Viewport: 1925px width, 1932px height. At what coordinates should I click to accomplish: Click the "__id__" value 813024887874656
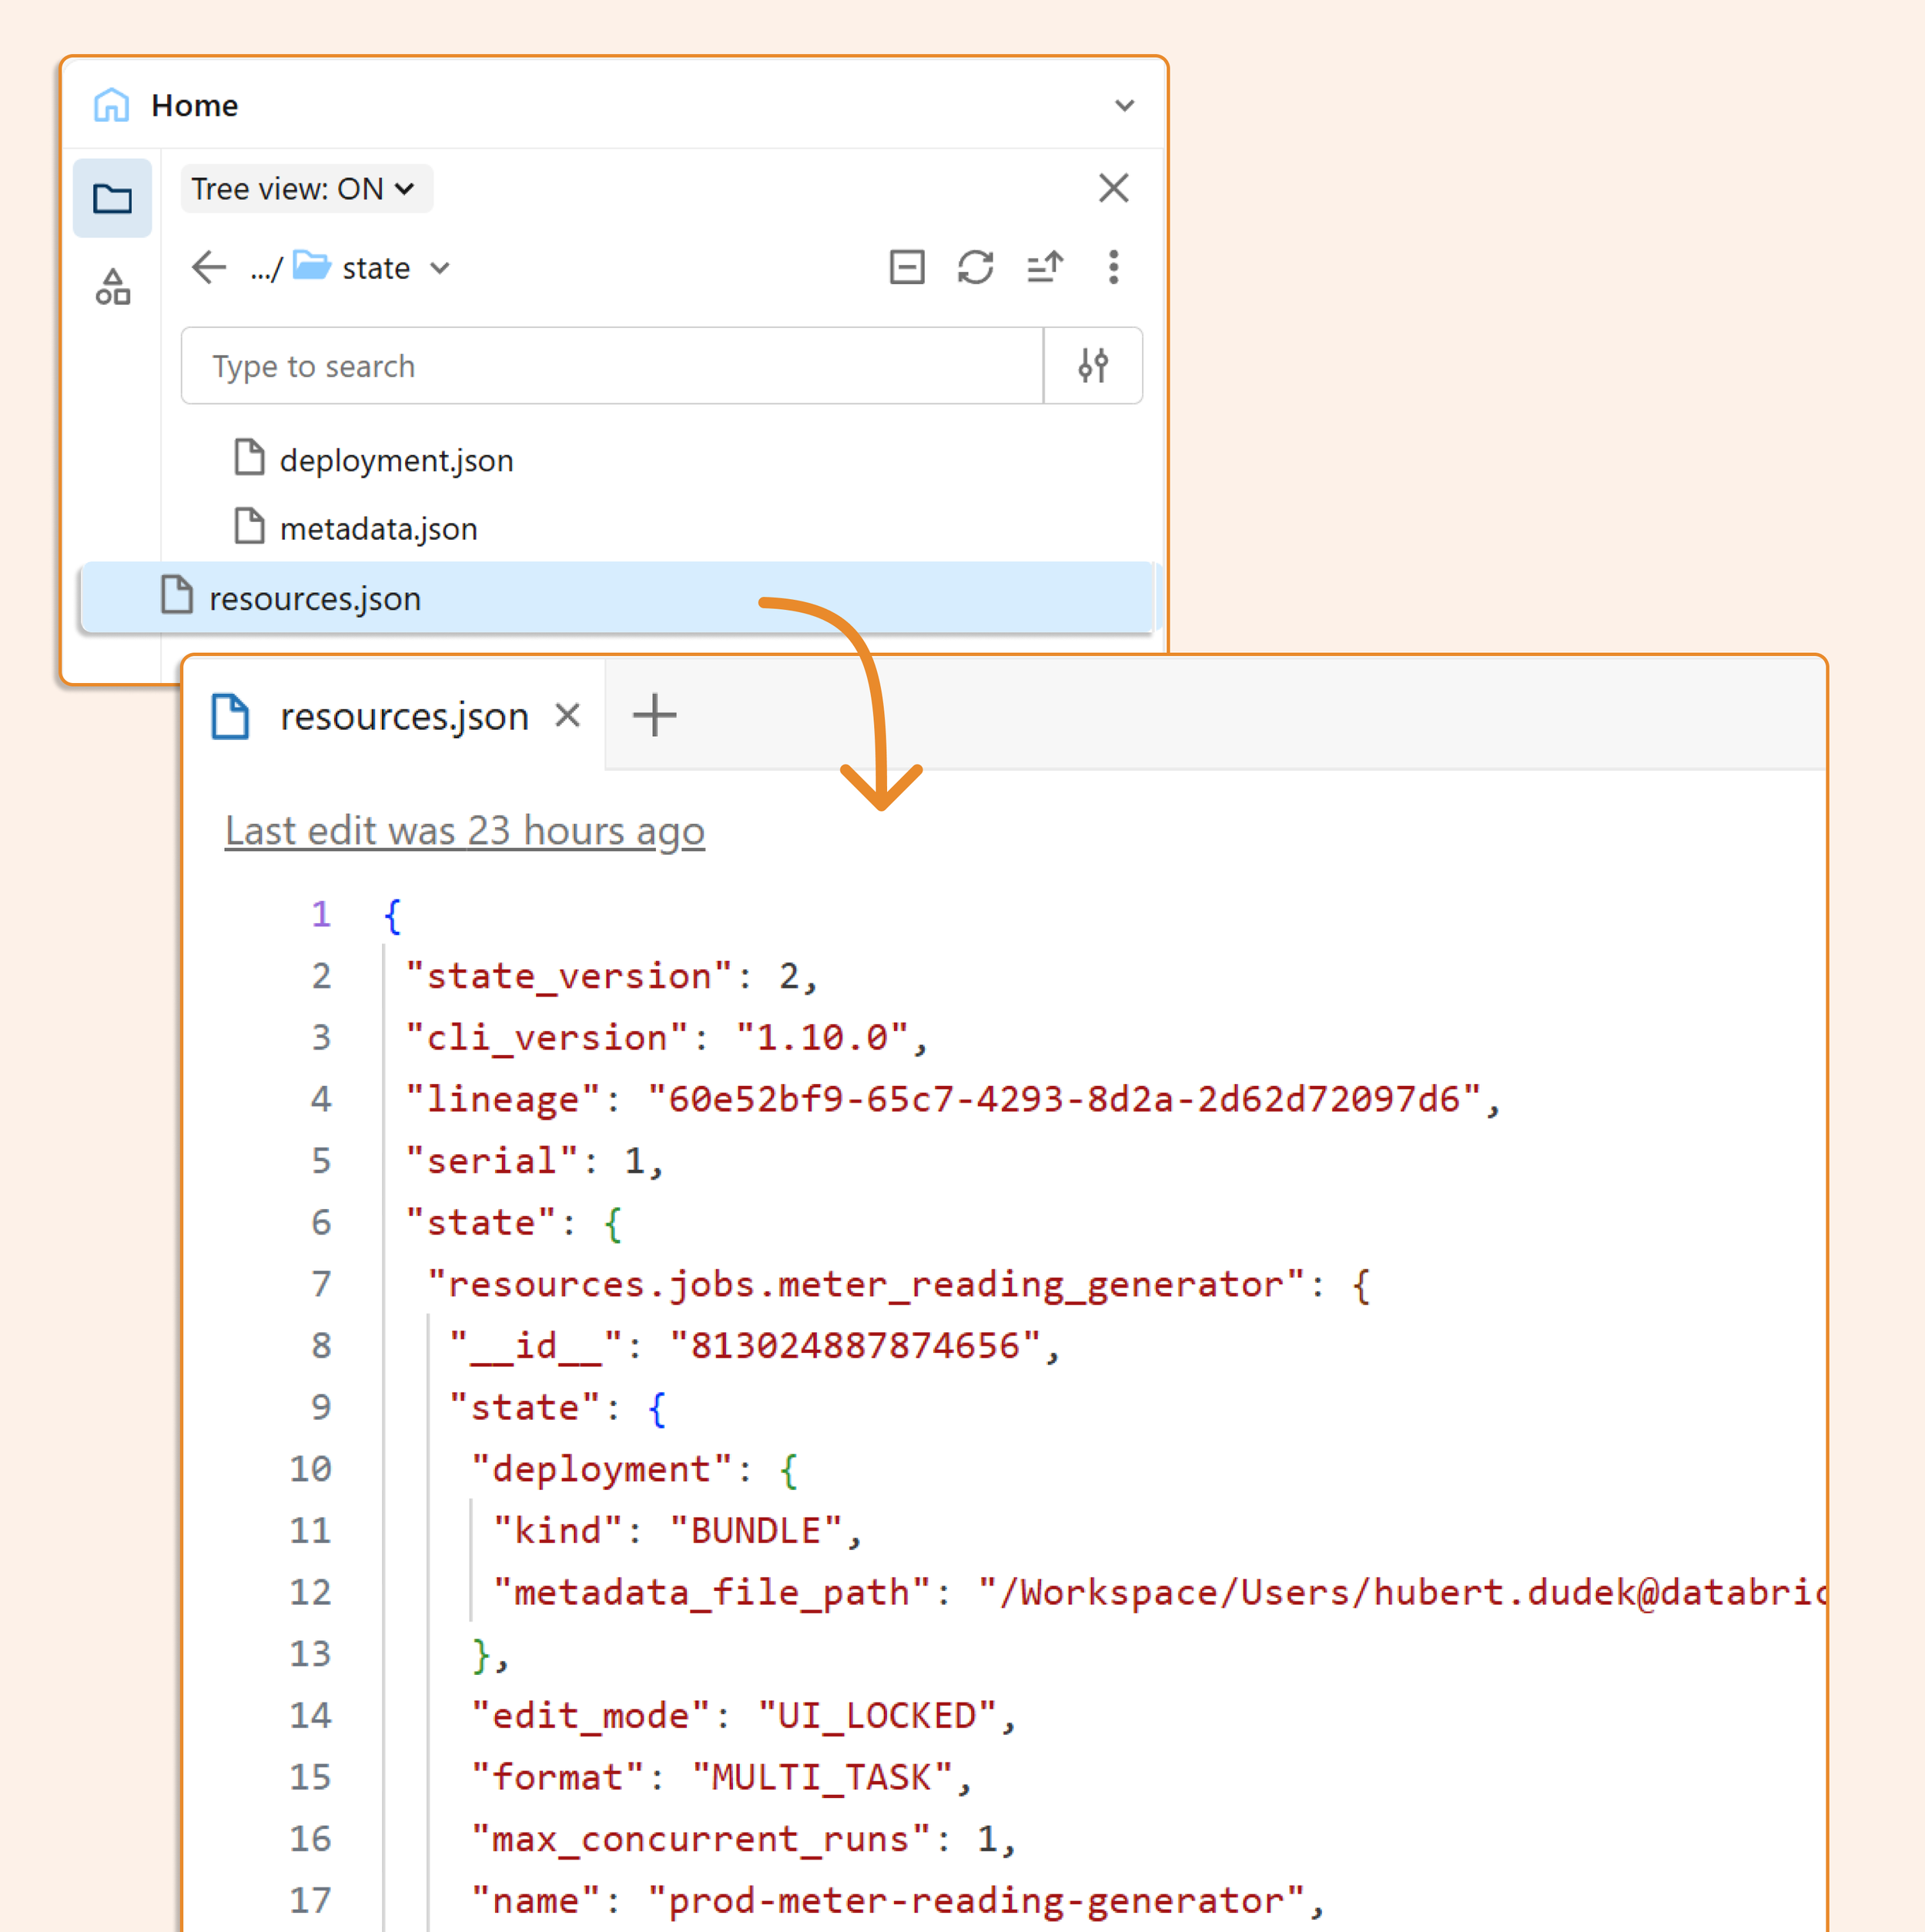855,1346
